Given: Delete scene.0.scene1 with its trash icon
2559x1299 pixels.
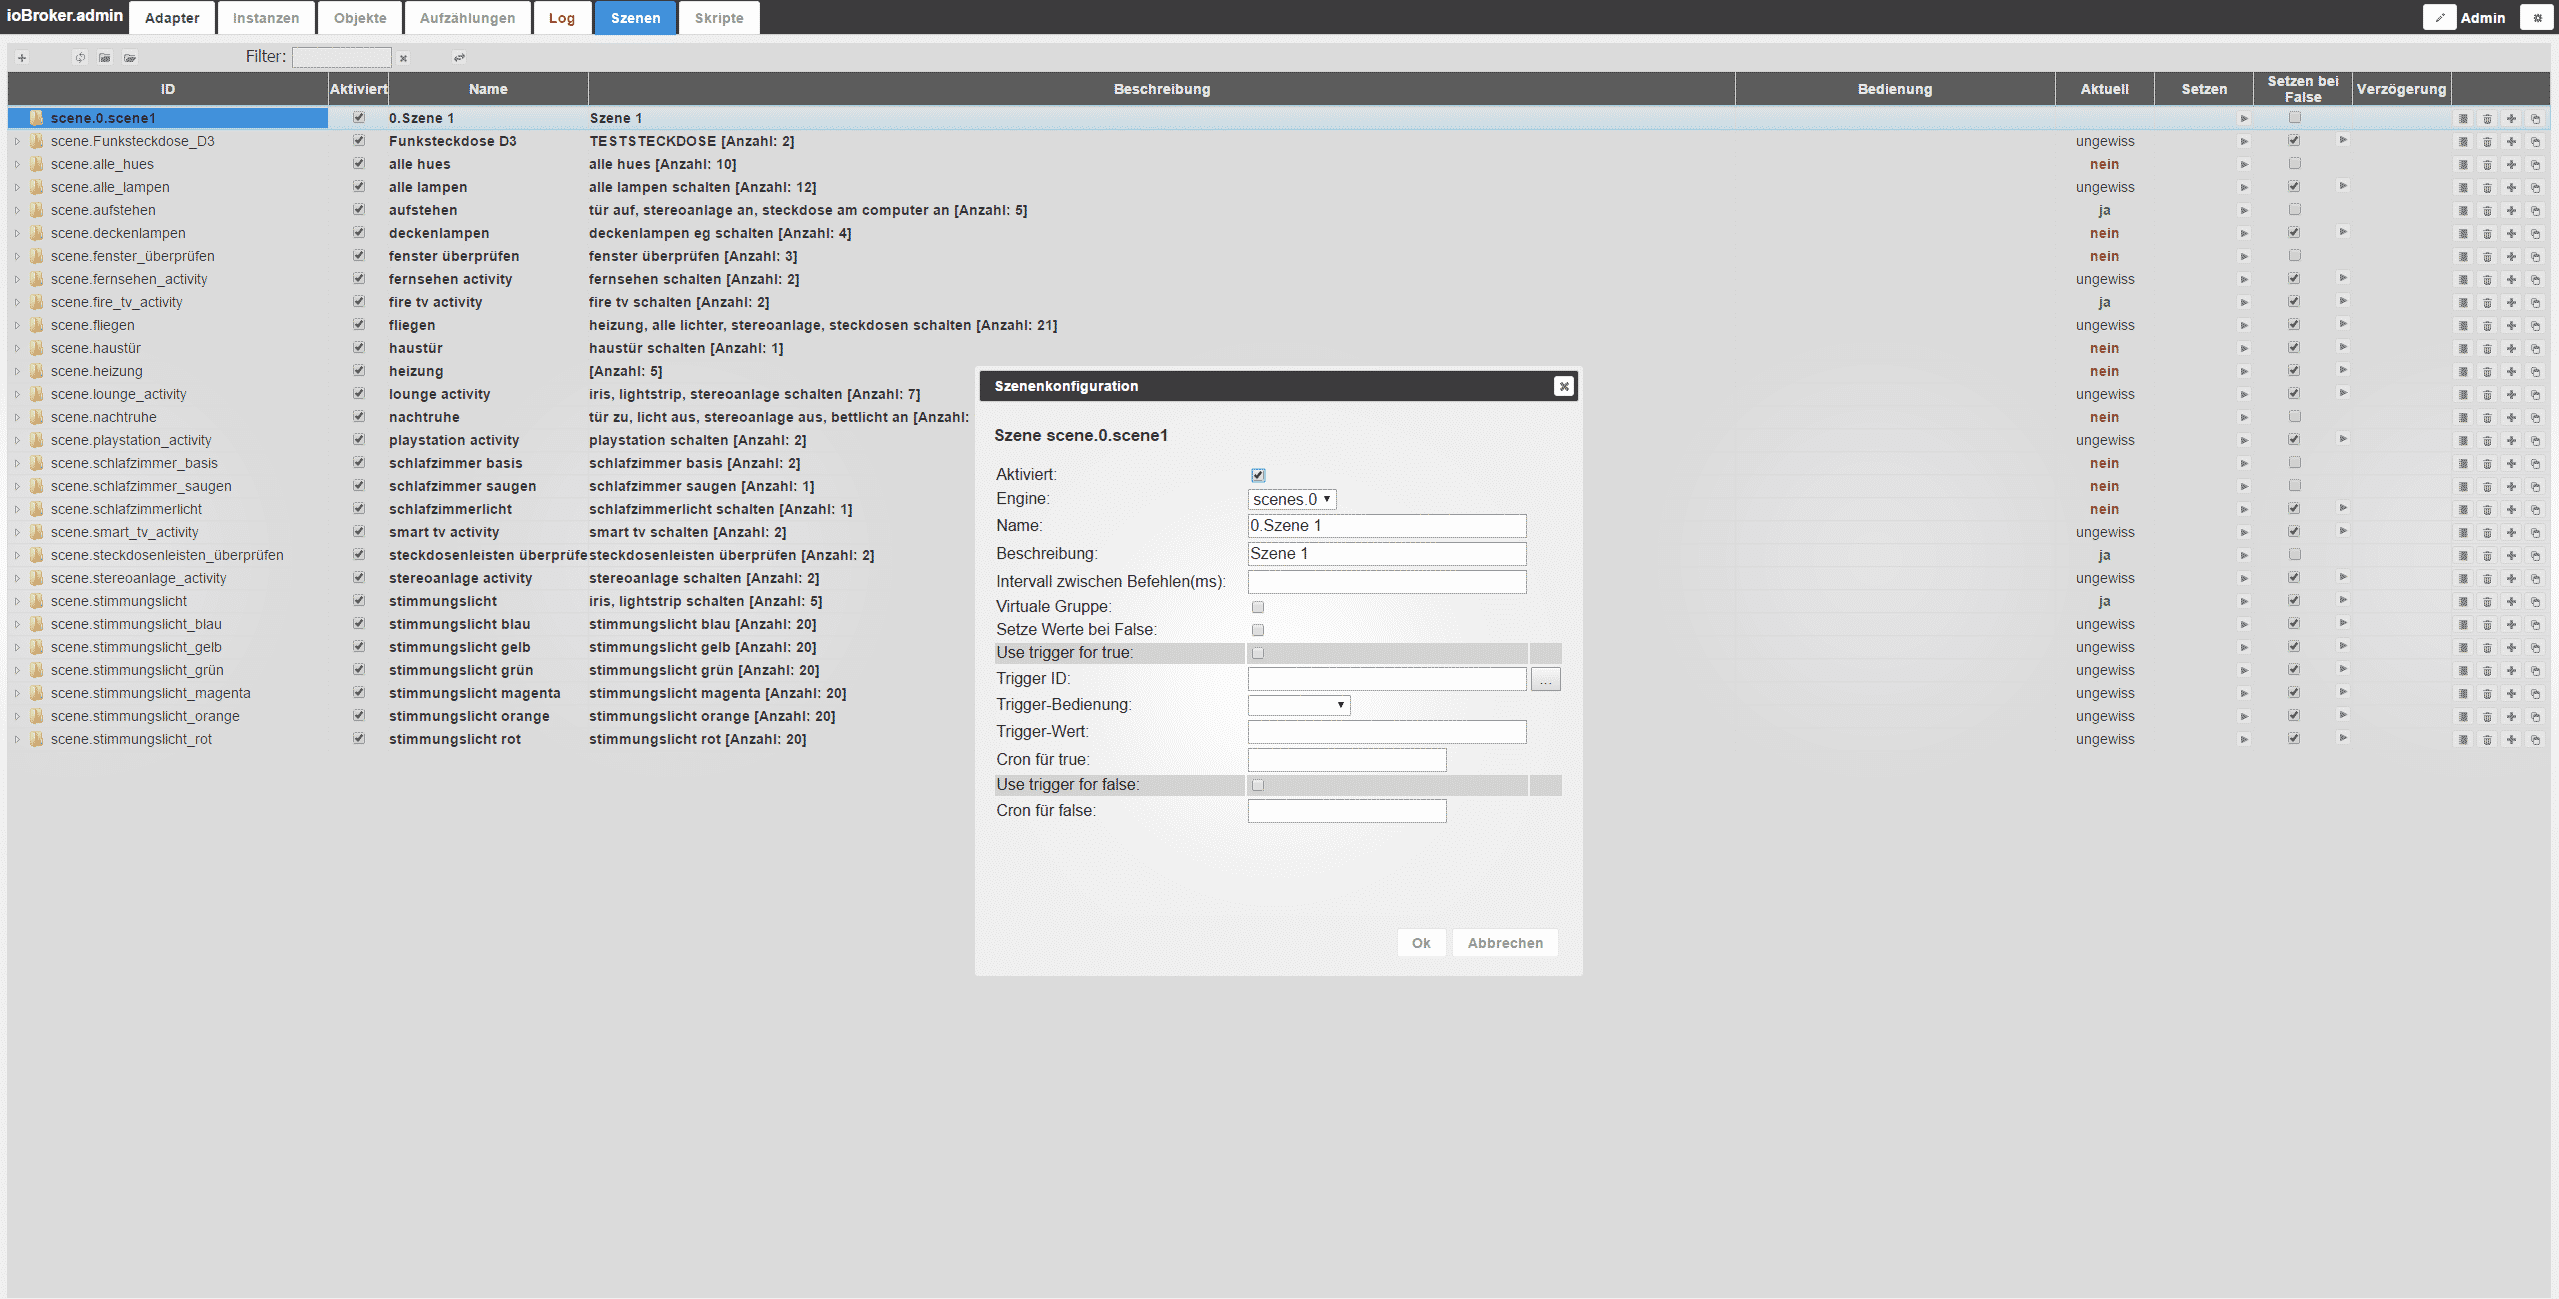Looking at the screenshot, I should (2487, 119).
